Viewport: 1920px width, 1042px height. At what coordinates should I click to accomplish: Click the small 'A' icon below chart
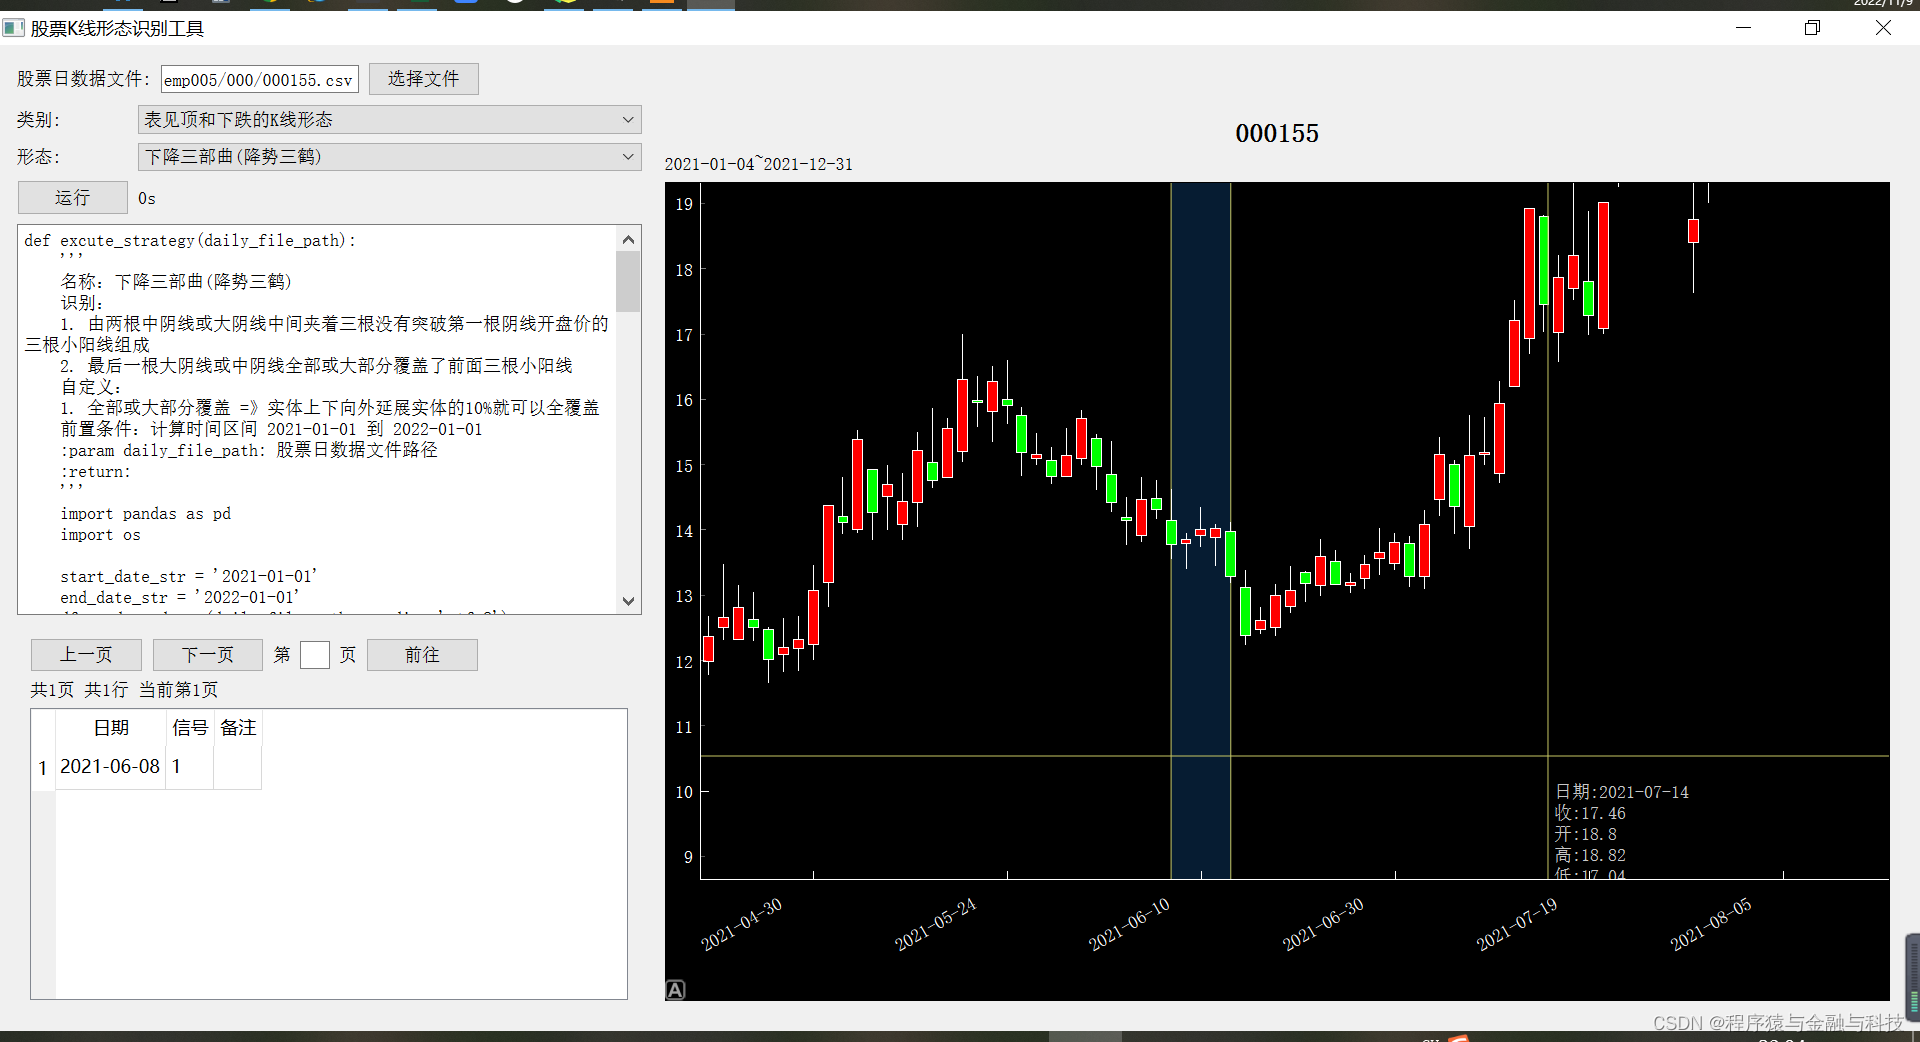click(675, 990)
